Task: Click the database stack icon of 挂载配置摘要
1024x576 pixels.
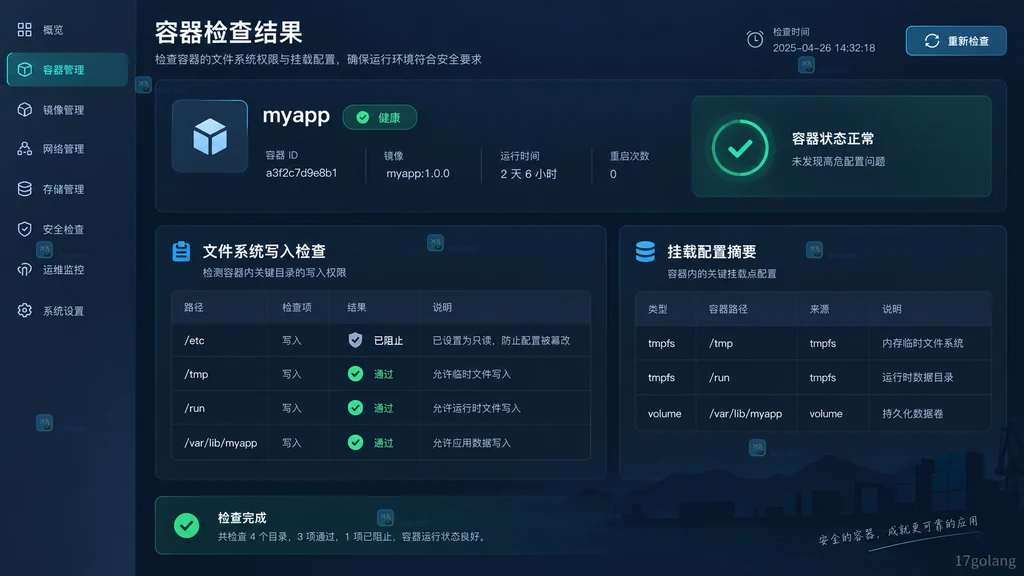Action: pos(645,251)
